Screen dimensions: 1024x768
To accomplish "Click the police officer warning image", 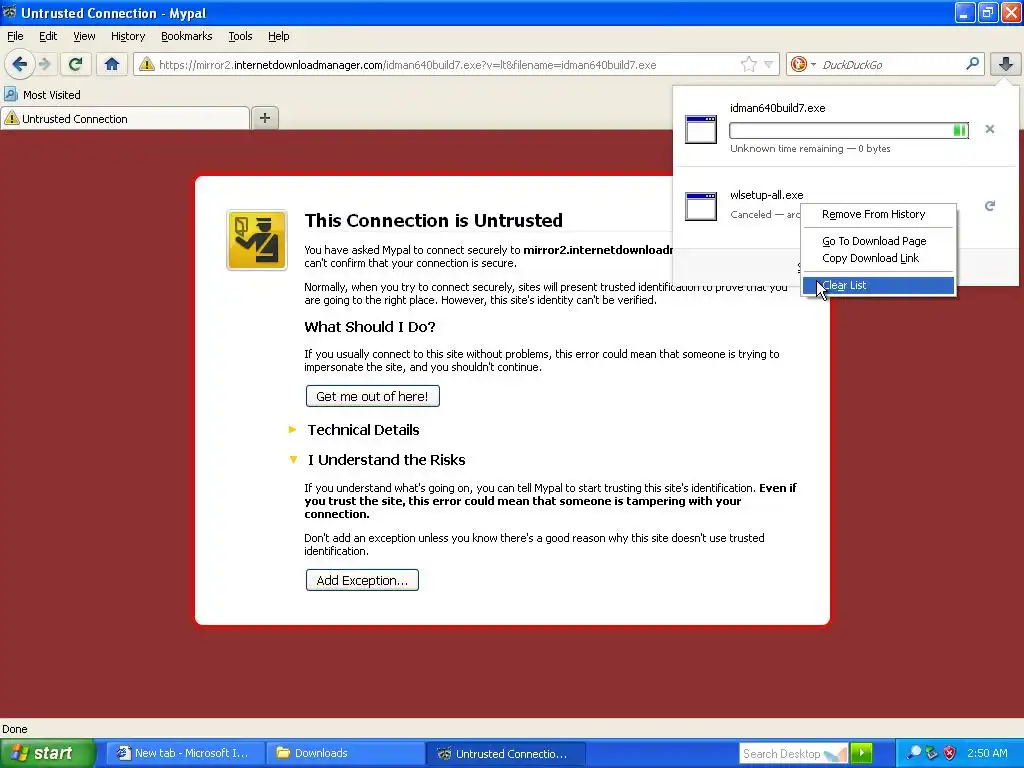I will [x=257, y=240].
